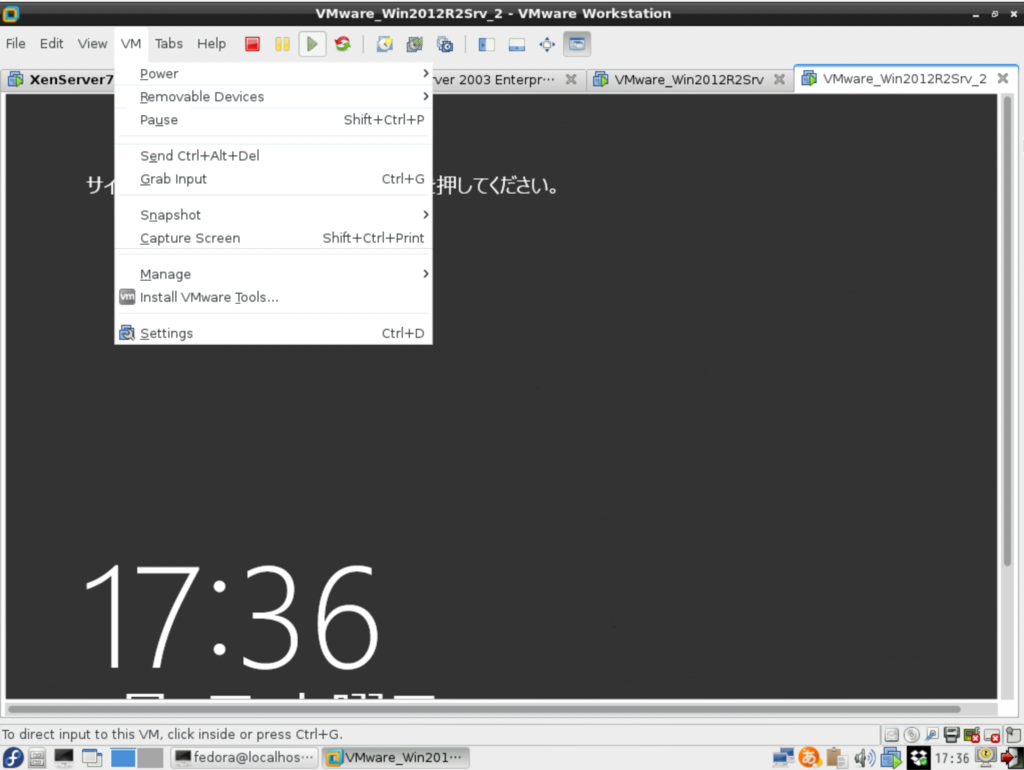Open the clipboard manager tray icon

click(x=836, y=758)
